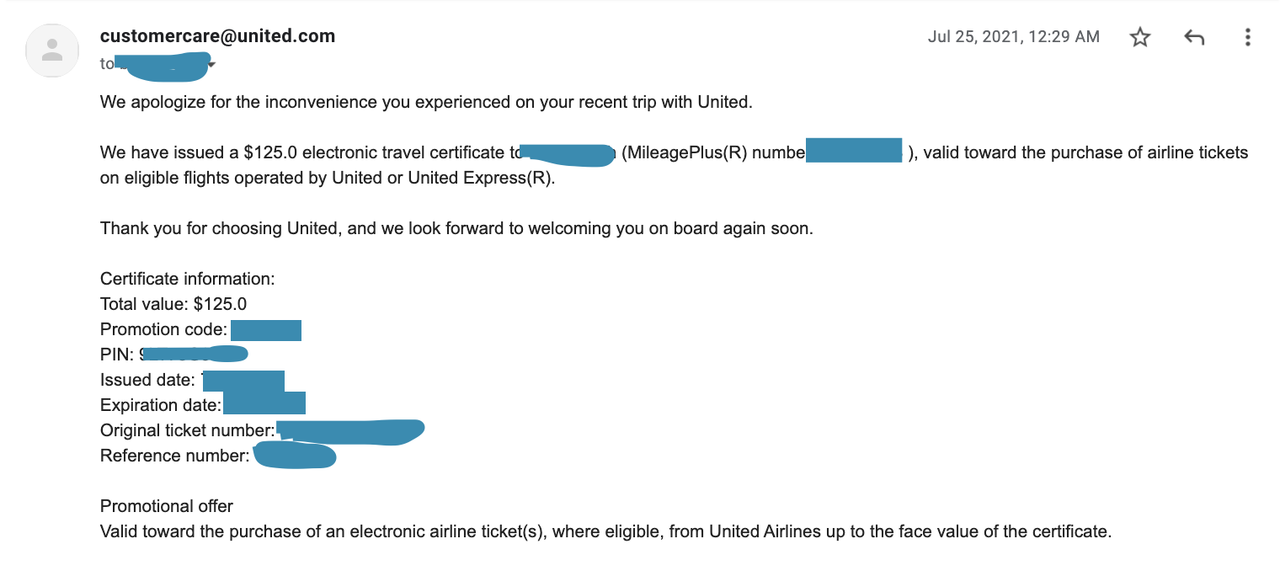This screenshot has height=571, width=1280.
Task: Click the Jul 25, 2021 timestamp
Action: click(1013, 37)
